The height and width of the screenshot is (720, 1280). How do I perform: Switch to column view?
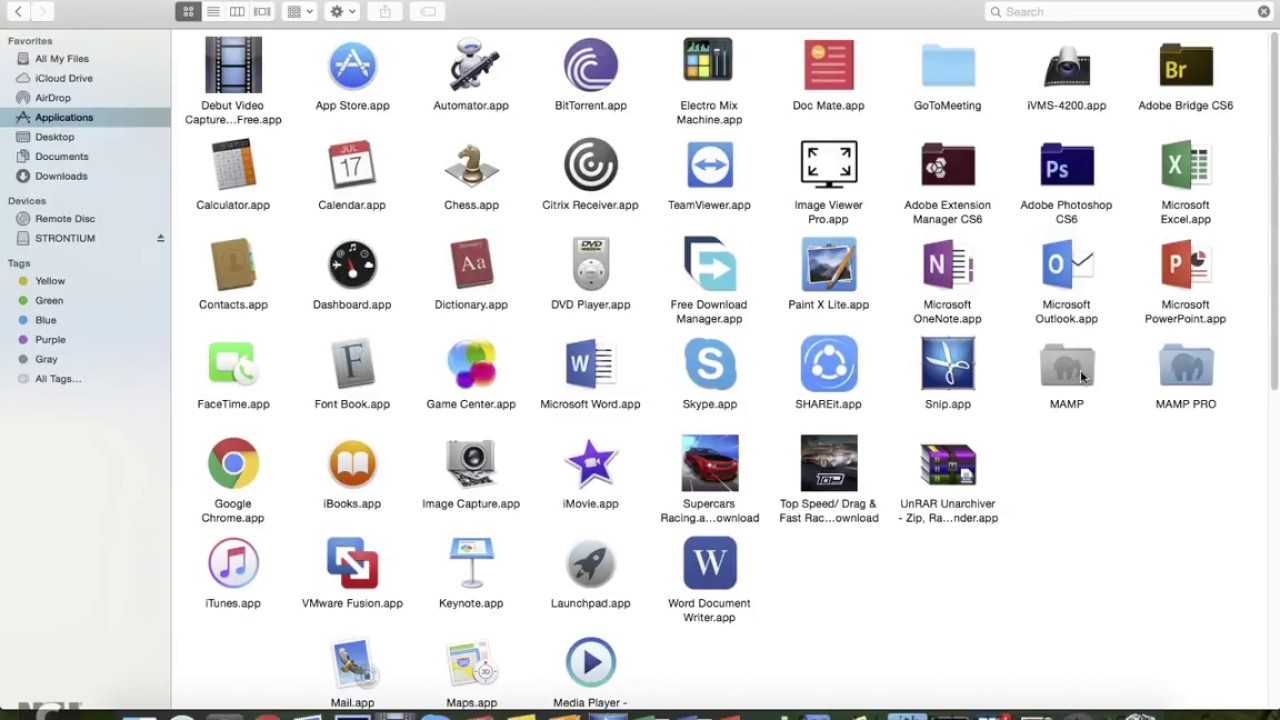coord(237,12)
